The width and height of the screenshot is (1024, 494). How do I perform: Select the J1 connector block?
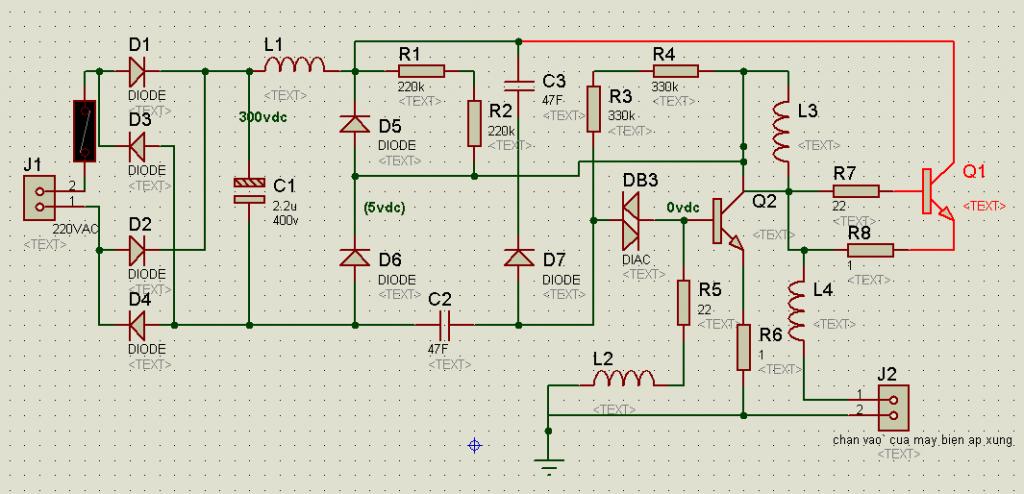coord(39,199)
